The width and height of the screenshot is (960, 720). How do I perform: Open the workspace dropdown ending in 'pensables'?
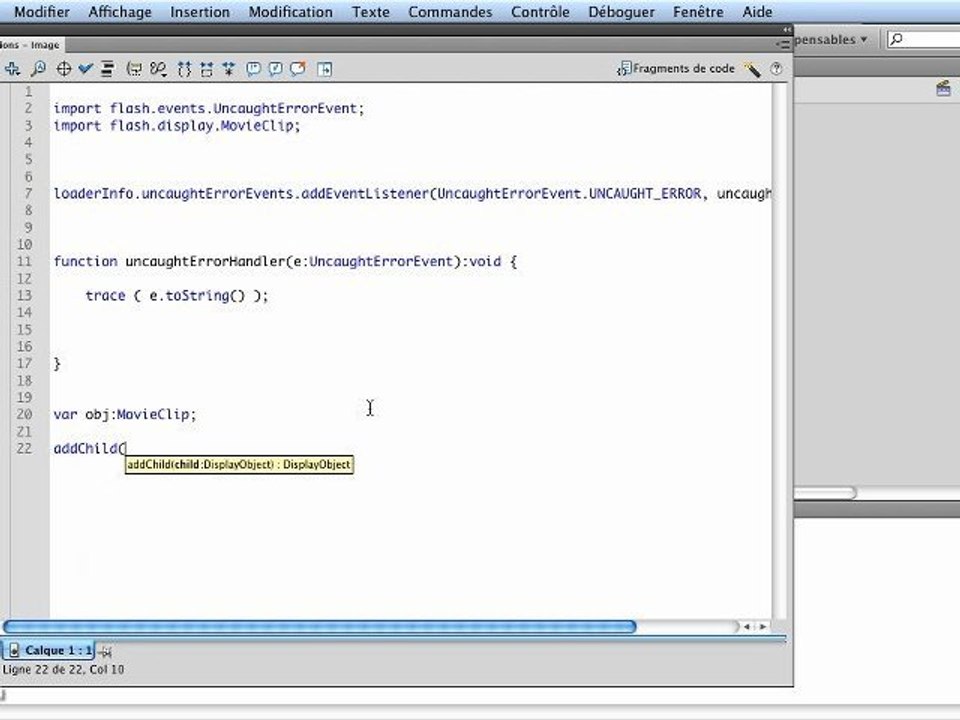point(831,39)
